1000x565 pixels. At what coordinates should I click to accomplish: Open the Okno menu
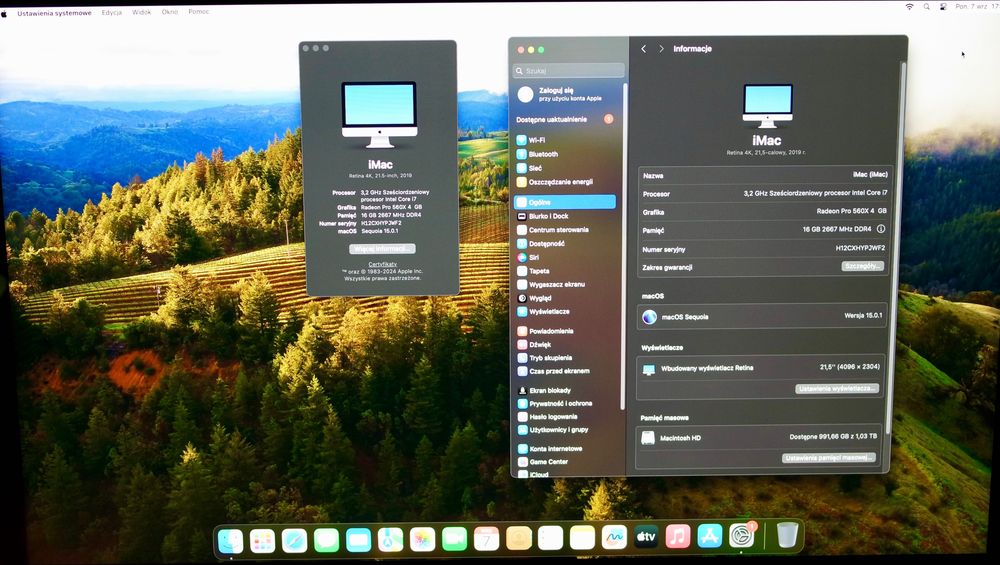pos(170,11)
